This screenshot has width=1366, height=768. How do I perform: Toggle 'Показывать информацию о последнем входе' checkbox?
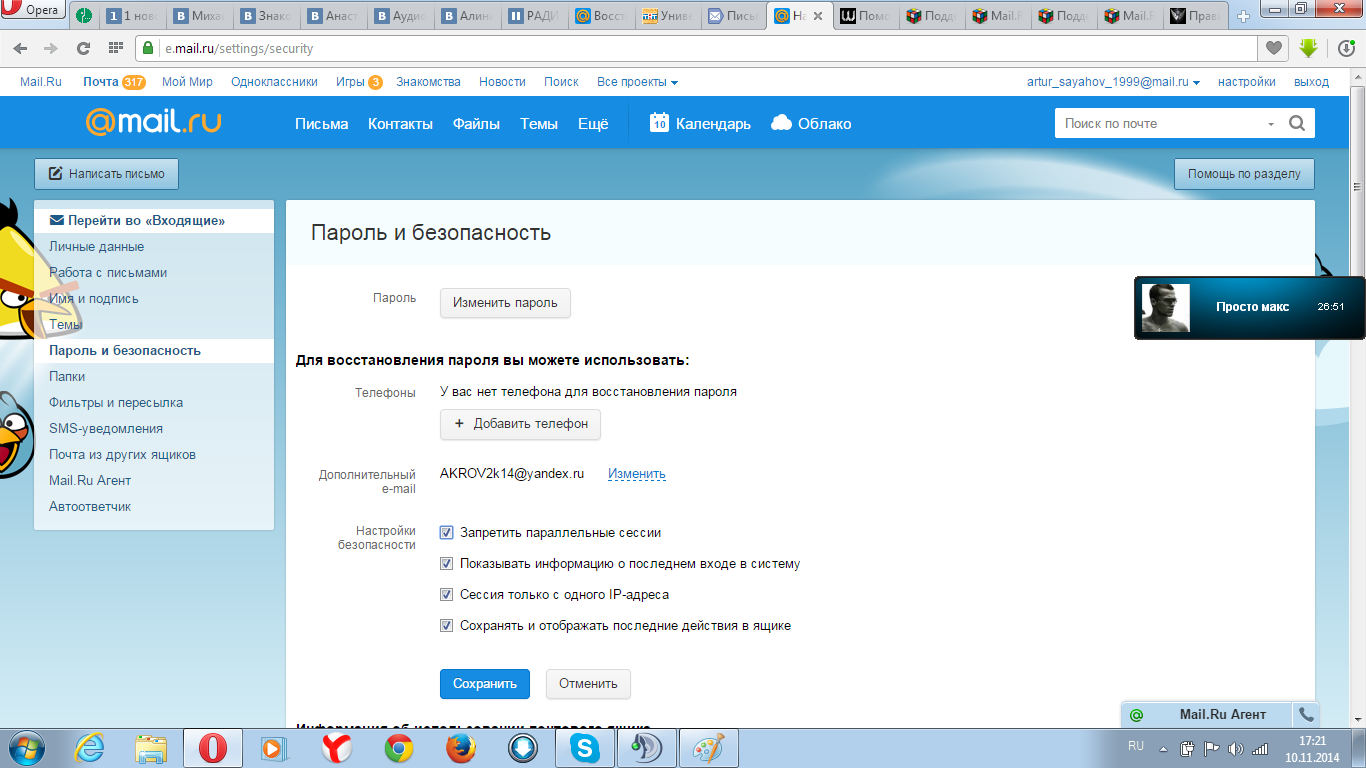coord(447,564)
